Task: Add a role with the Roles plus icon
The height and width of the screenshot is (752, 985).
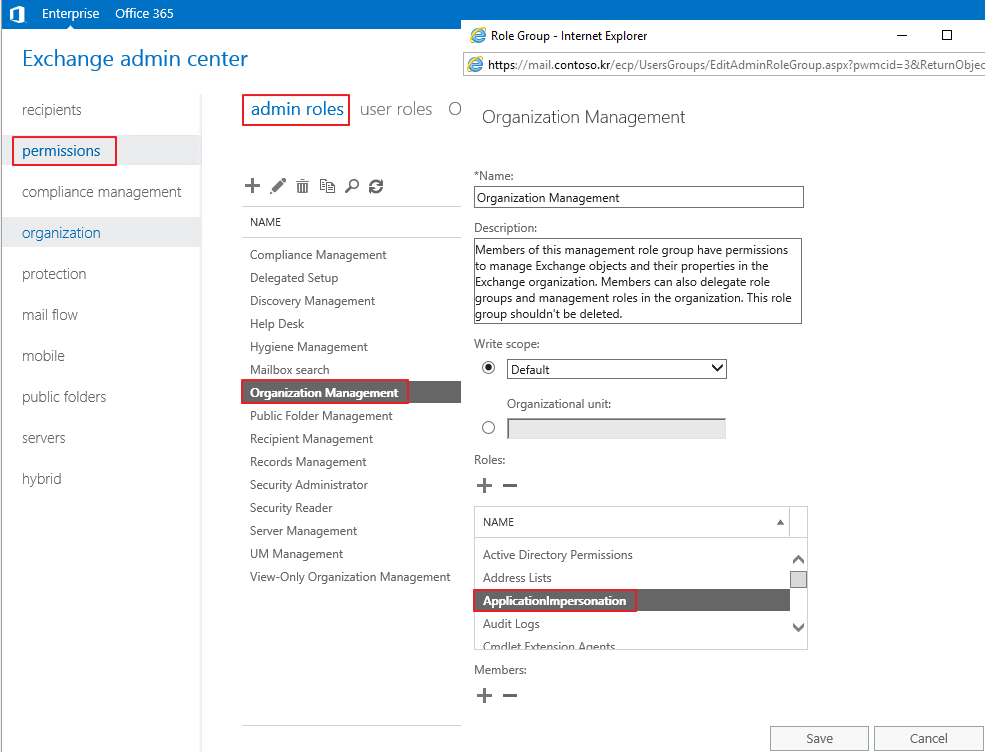Action: tap(484, 486)
